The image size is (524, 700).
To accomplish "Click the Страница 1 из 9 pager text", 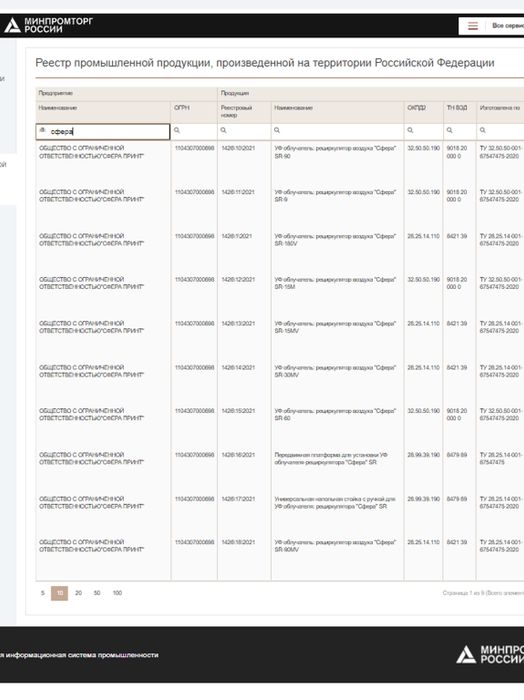I will point(483,593).
